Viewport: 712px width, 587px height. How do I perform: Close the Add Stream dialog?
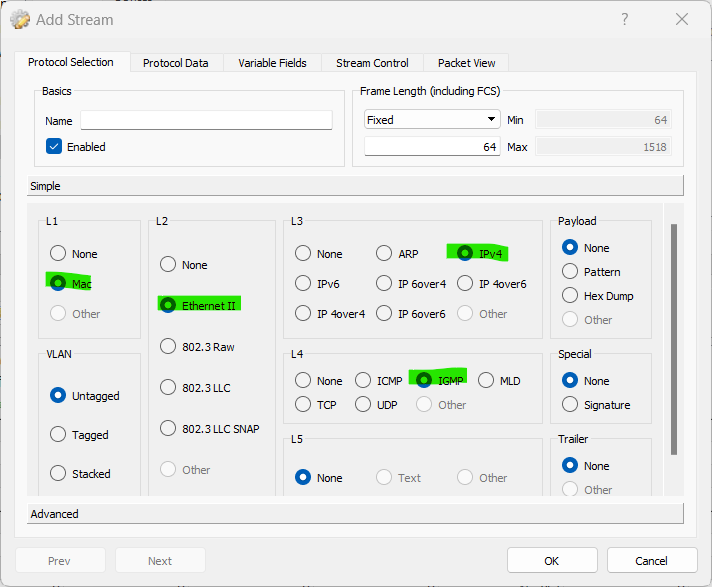point(682,19)
